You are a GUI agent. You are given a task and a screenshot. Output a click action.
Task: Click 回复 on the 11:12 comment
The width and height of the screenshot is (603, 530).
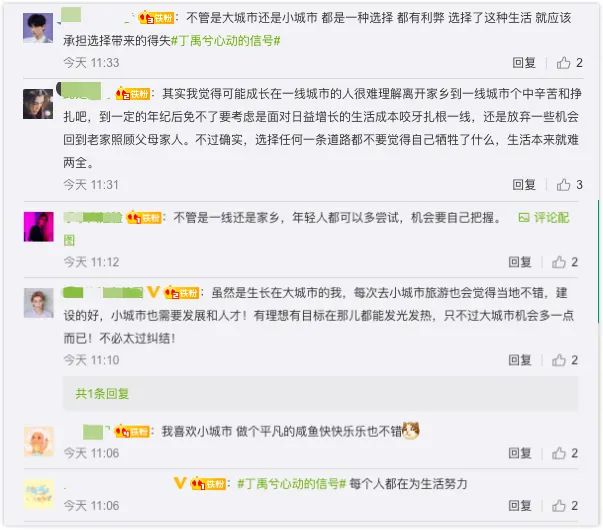(520, 262)
